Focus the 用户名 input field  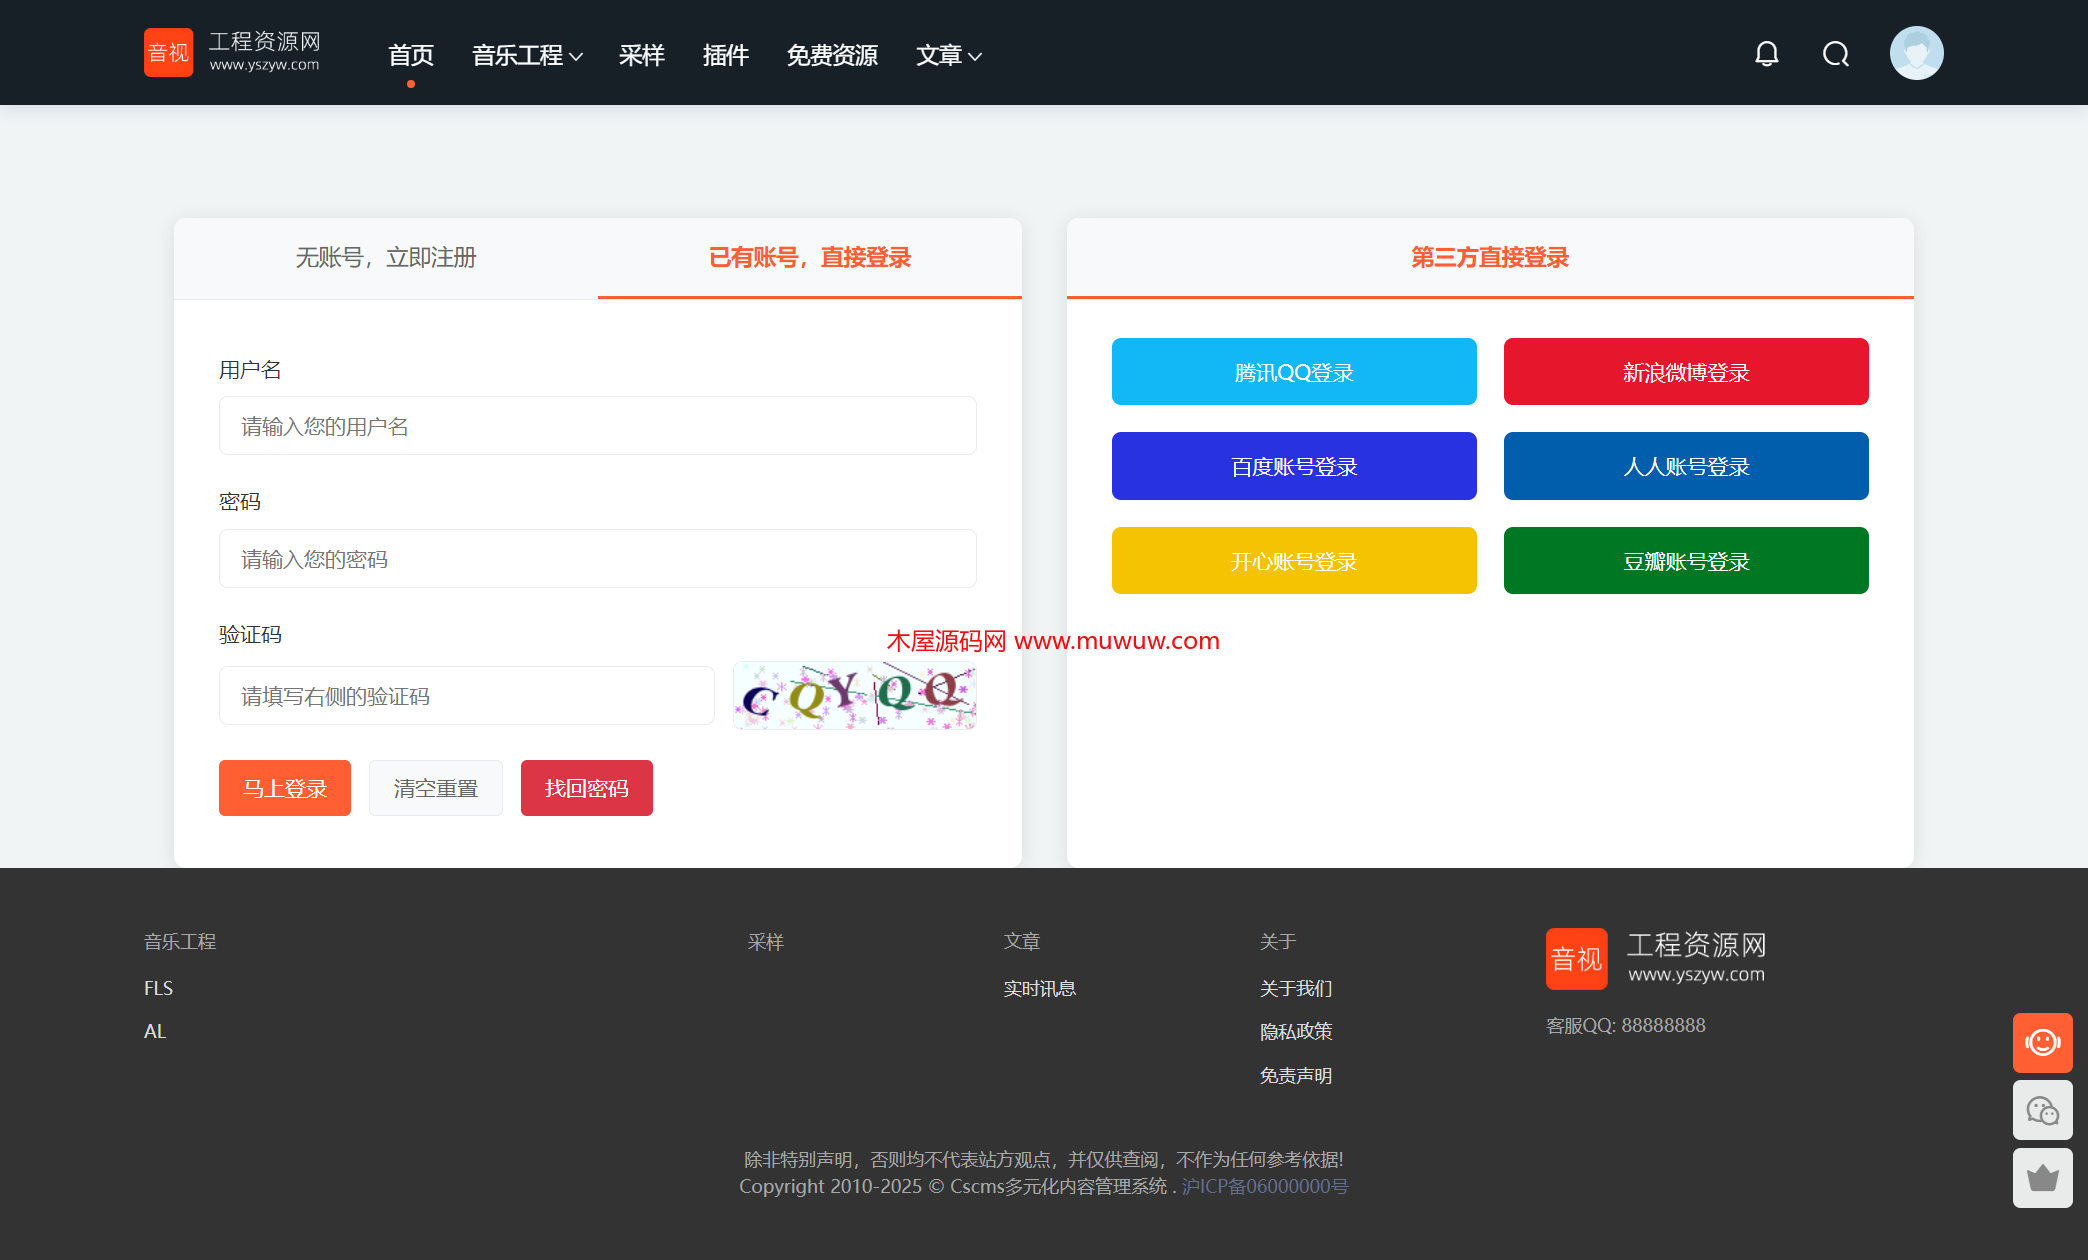pyautogui.click(x=597, y=426)
